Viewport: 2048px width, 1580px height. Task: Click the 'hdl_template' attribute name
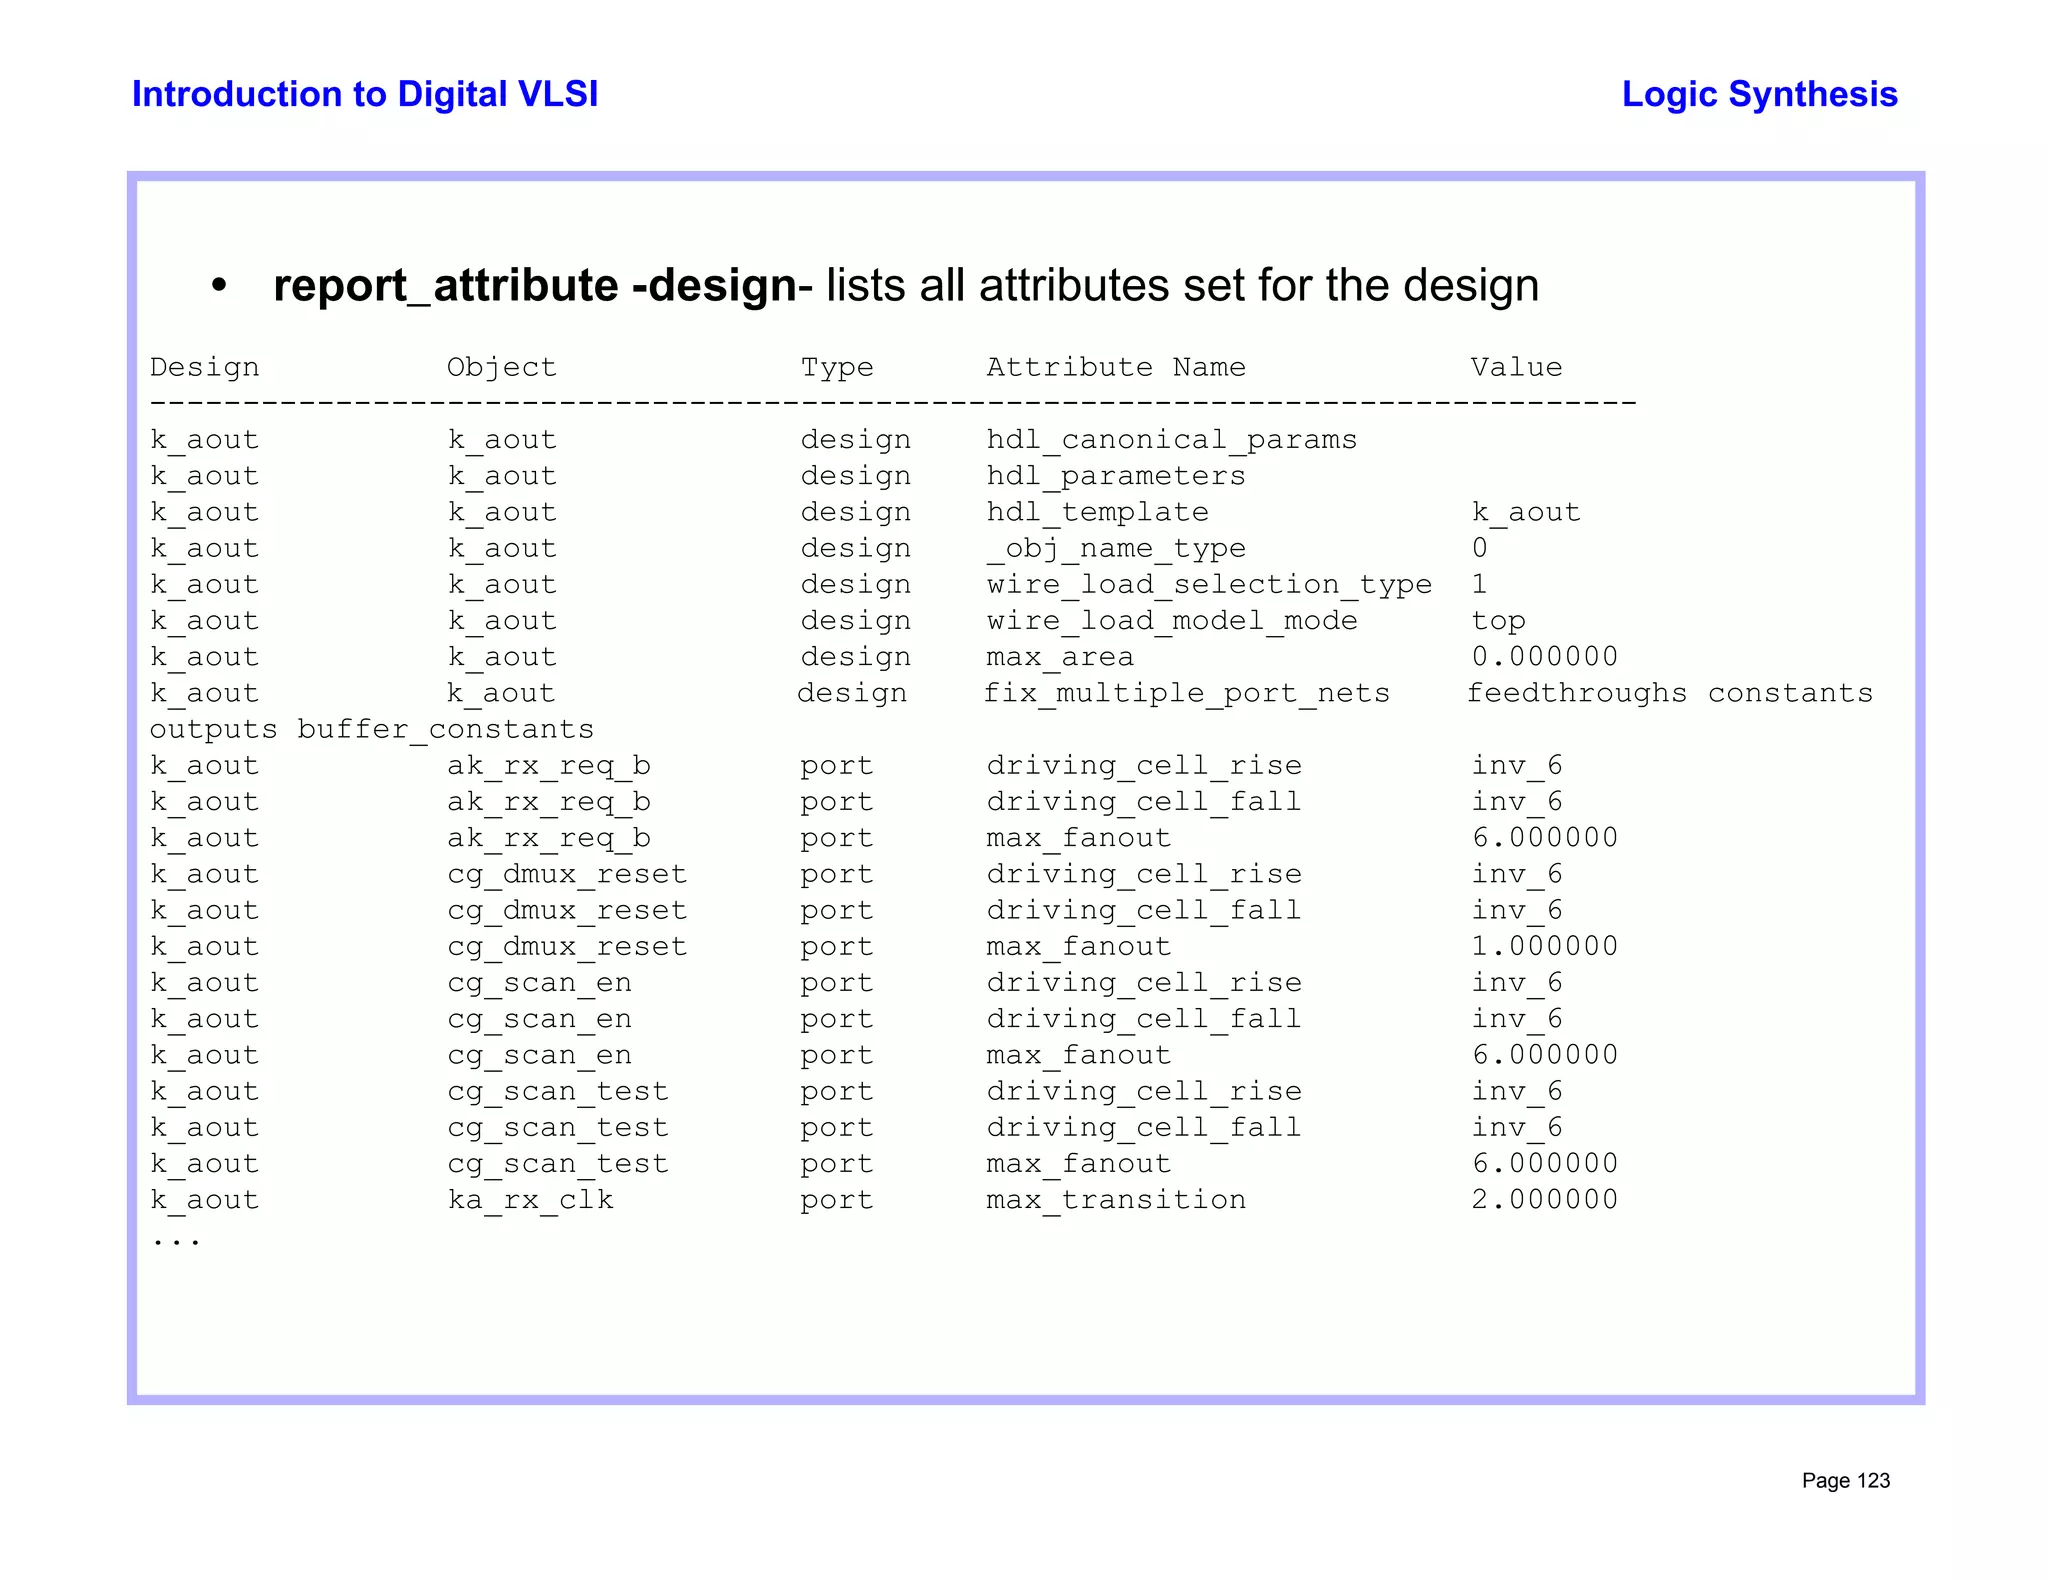1097,513
